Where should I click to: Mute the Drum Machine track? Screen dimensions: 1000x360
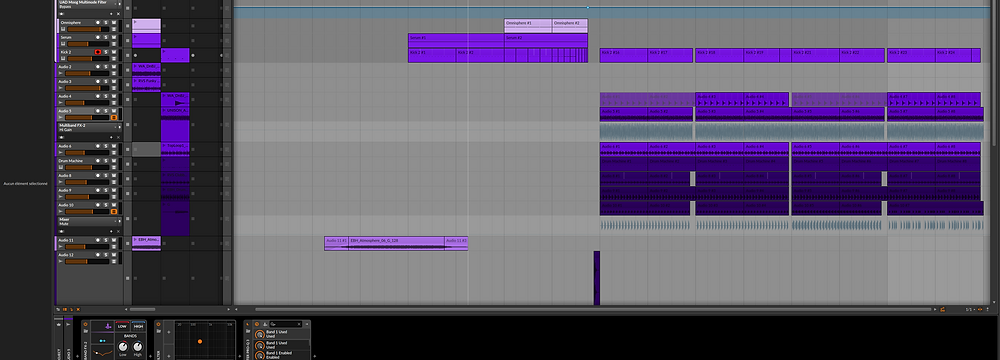pos(114,161)
